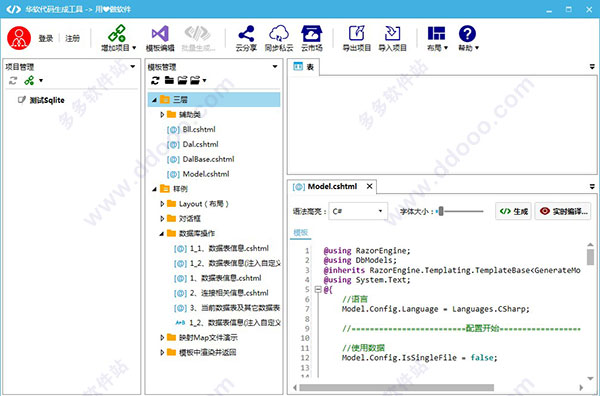This screenshot has width=600, height=396.
Task: Click the 登录 login link
Action: 46,38
